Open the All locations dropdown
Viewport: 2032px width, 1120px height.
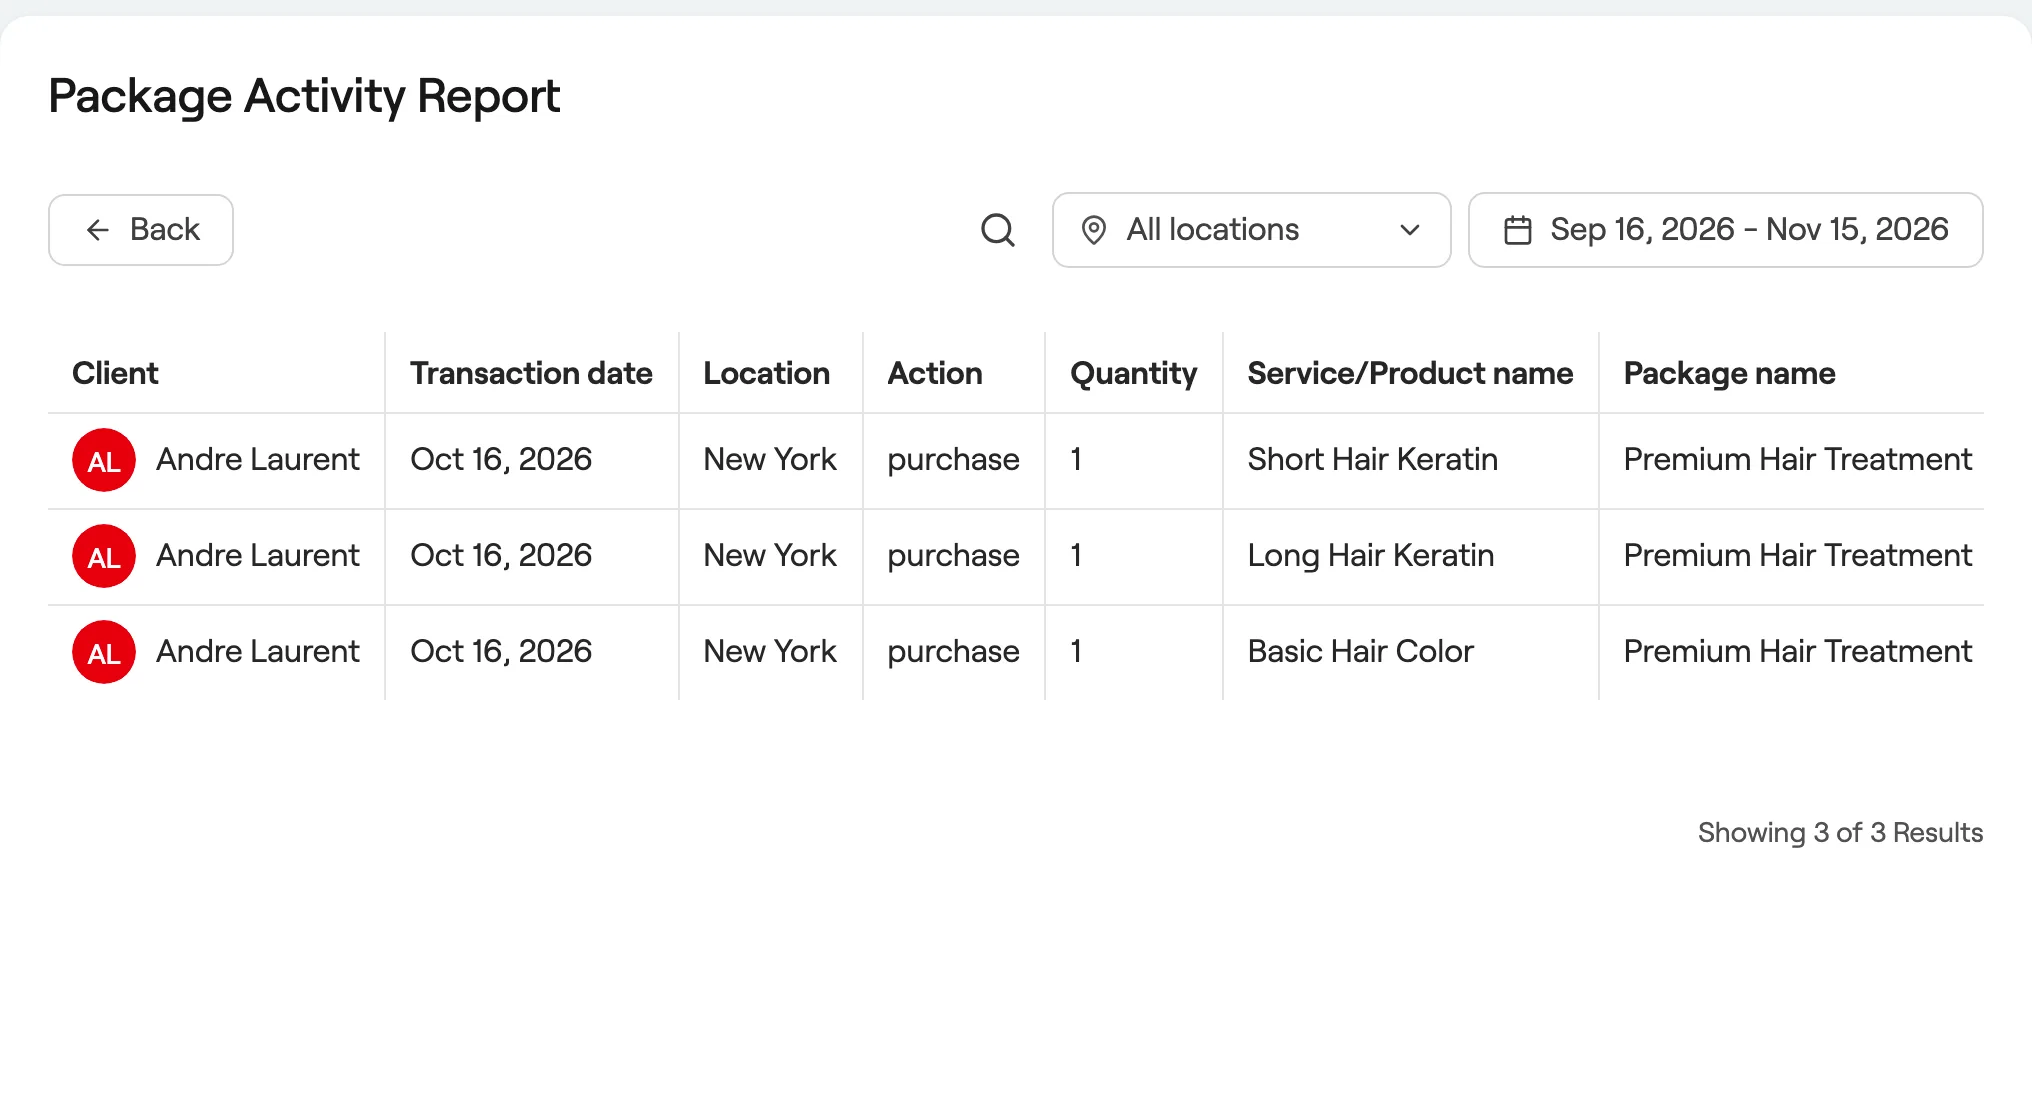1251,230
